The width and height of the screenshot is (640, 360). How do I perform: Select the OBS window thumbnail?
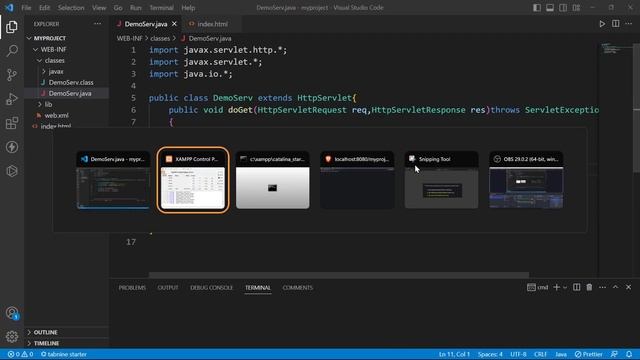(526, 180)
